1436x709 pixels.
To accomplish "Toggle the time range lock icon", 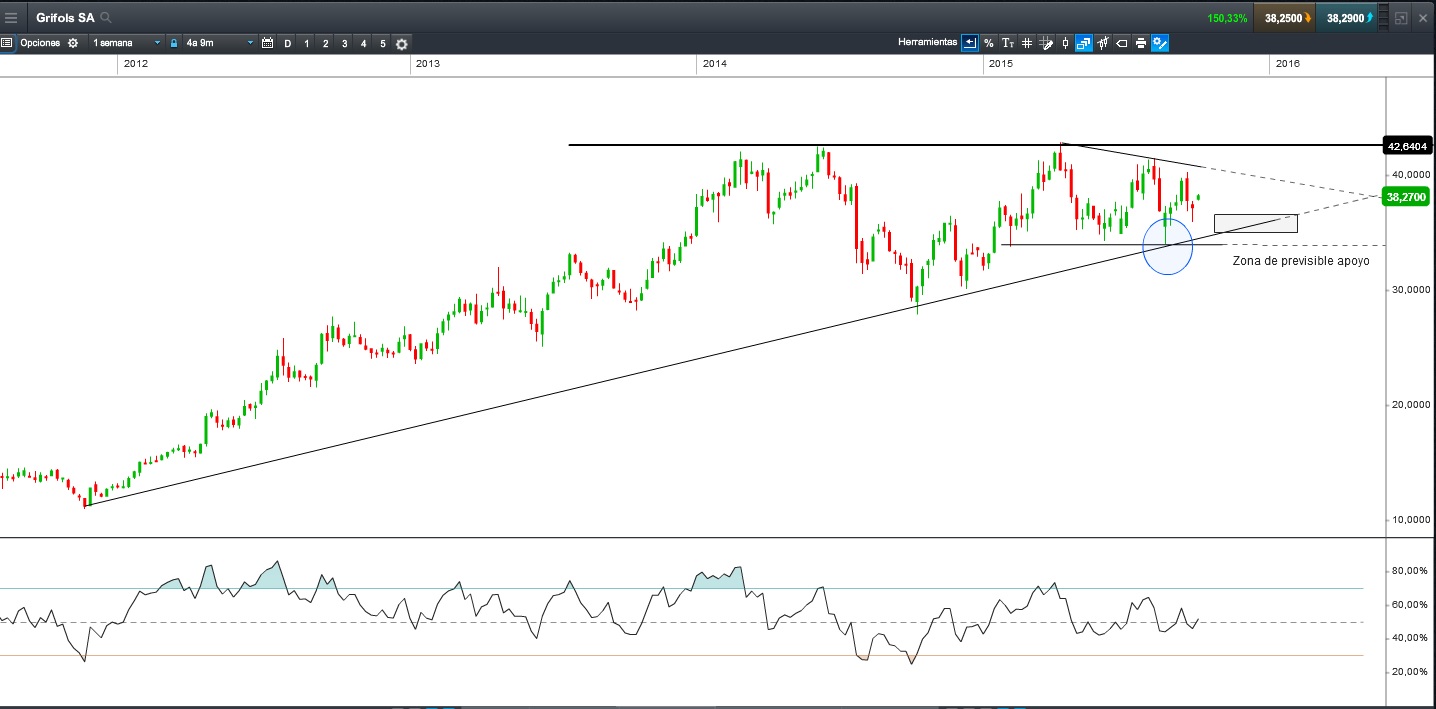I will point(174,43).
